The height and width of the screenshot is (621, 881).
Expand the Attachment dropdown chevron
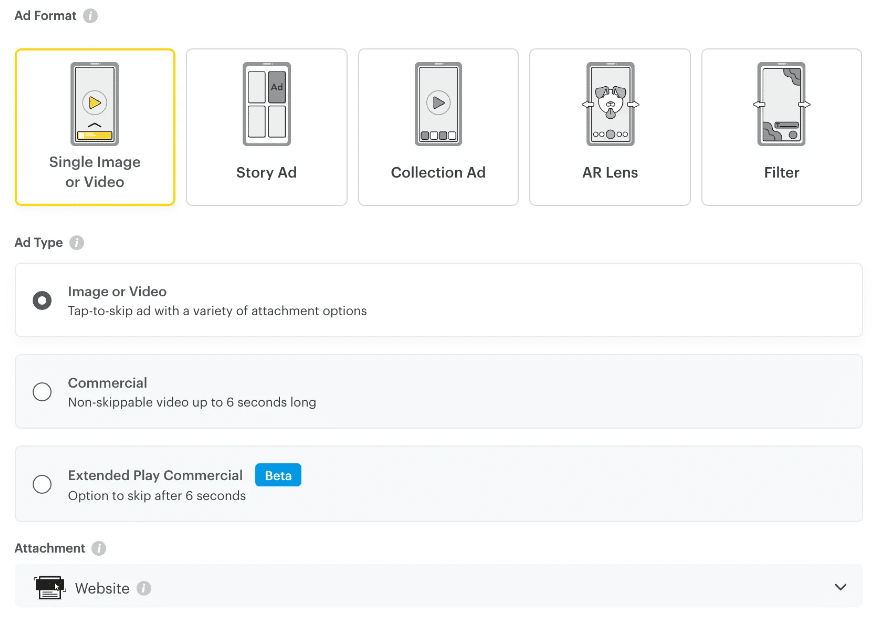pos(841,587)
